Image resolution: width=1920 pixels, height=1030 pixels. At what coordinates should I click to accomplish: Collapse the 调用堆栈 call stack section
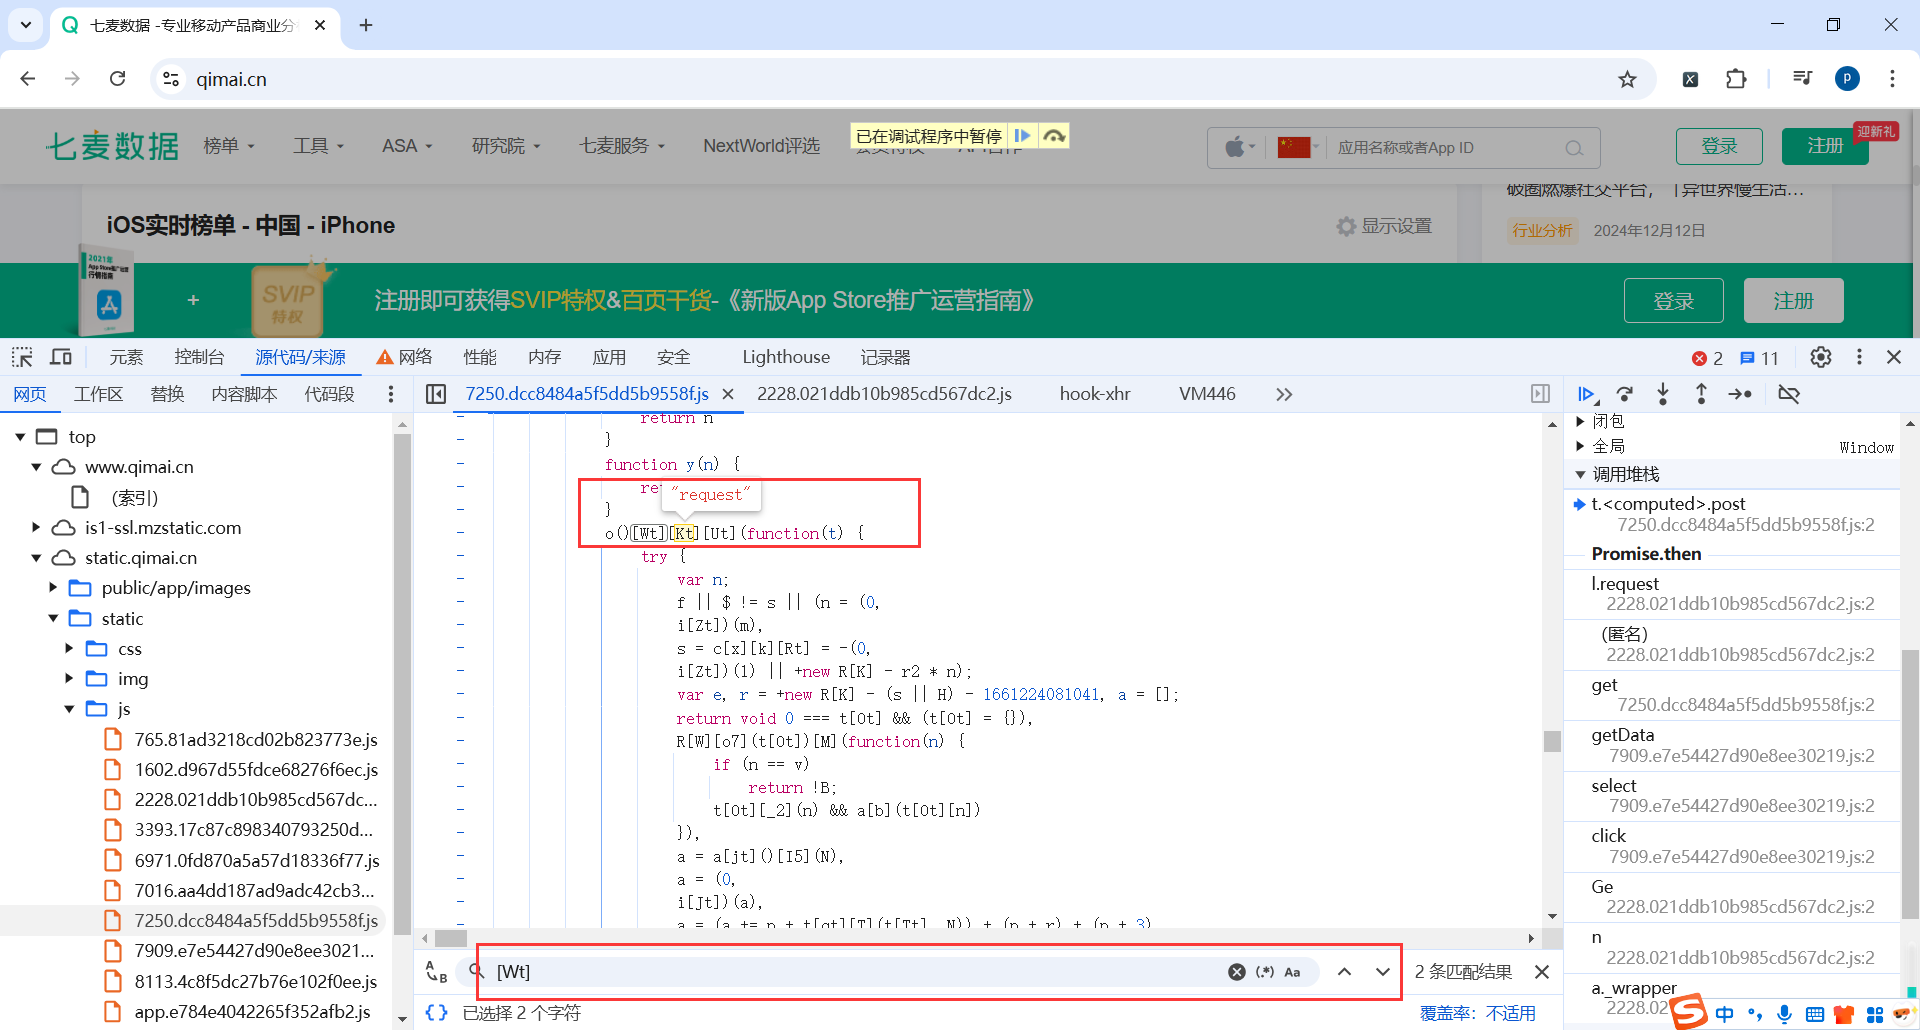pyautogui.click(x=1580, y=475)
